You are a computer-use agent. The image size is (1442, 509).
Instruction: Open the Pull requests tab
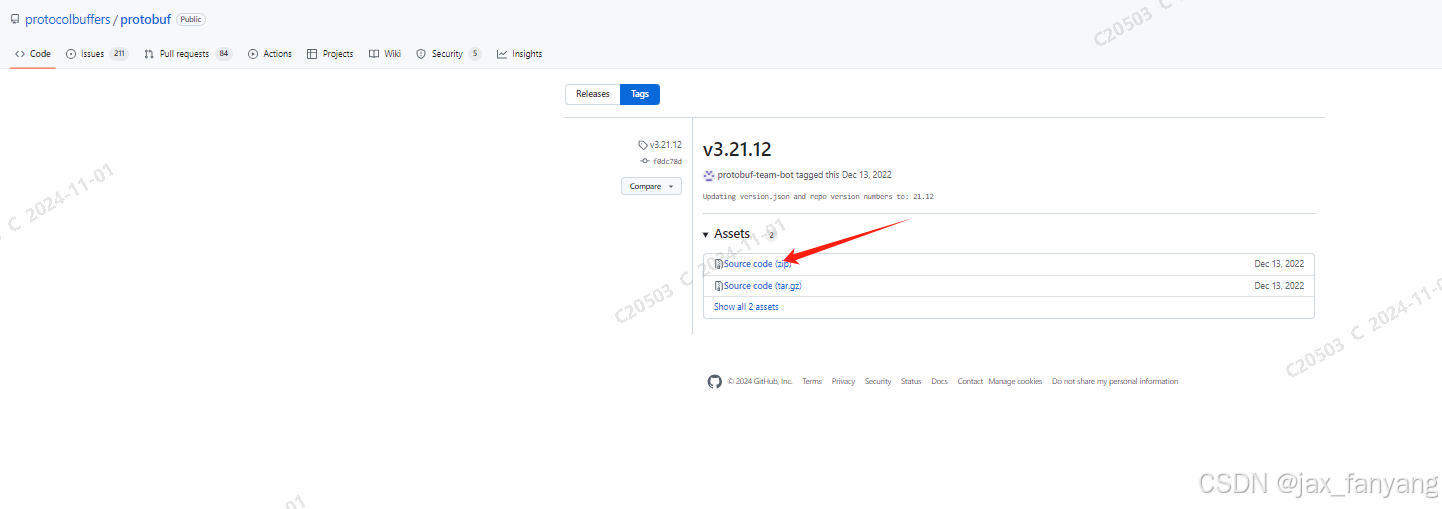point(188,54)
